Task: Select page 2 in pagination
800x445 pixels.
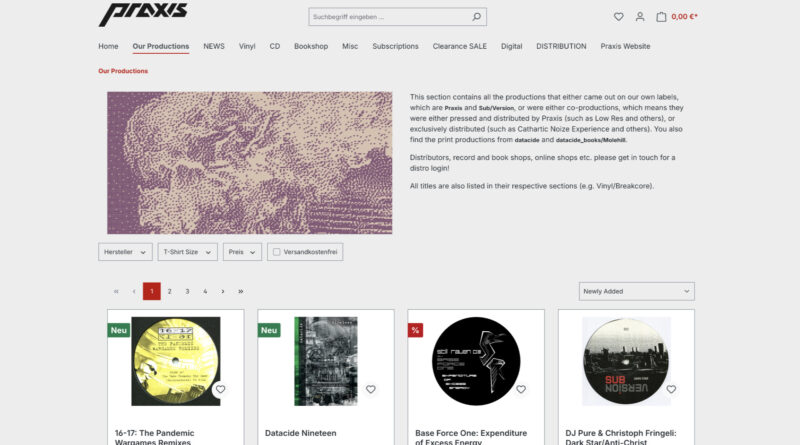Action: click(169, 291)
